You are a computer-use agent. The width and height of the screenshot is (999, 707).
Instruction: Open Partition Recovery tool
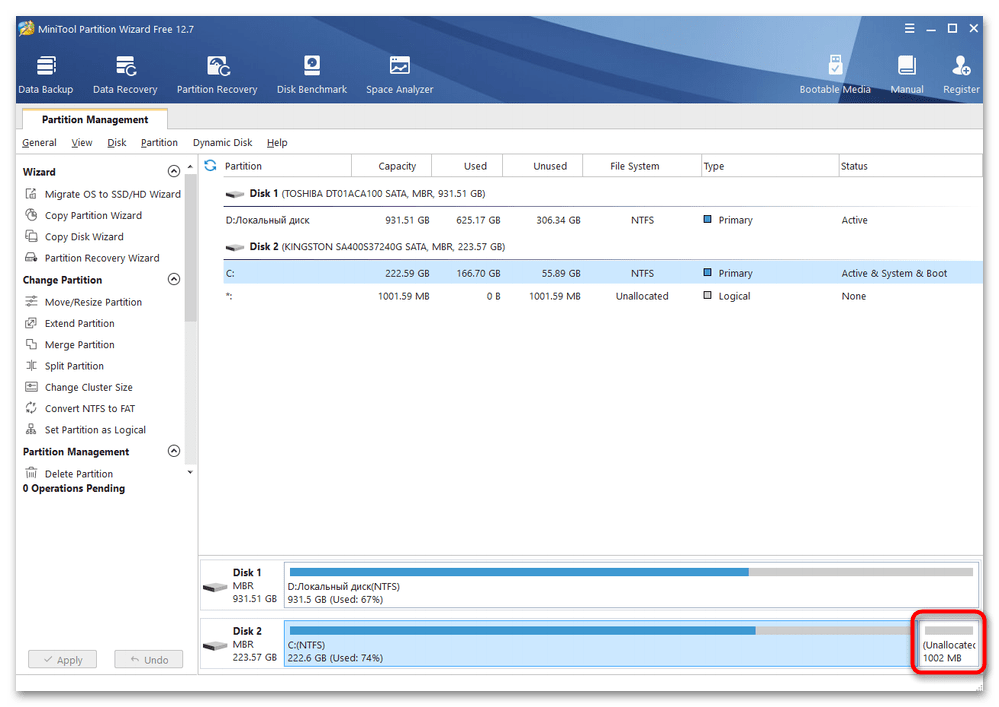click(x=217, y=75)
